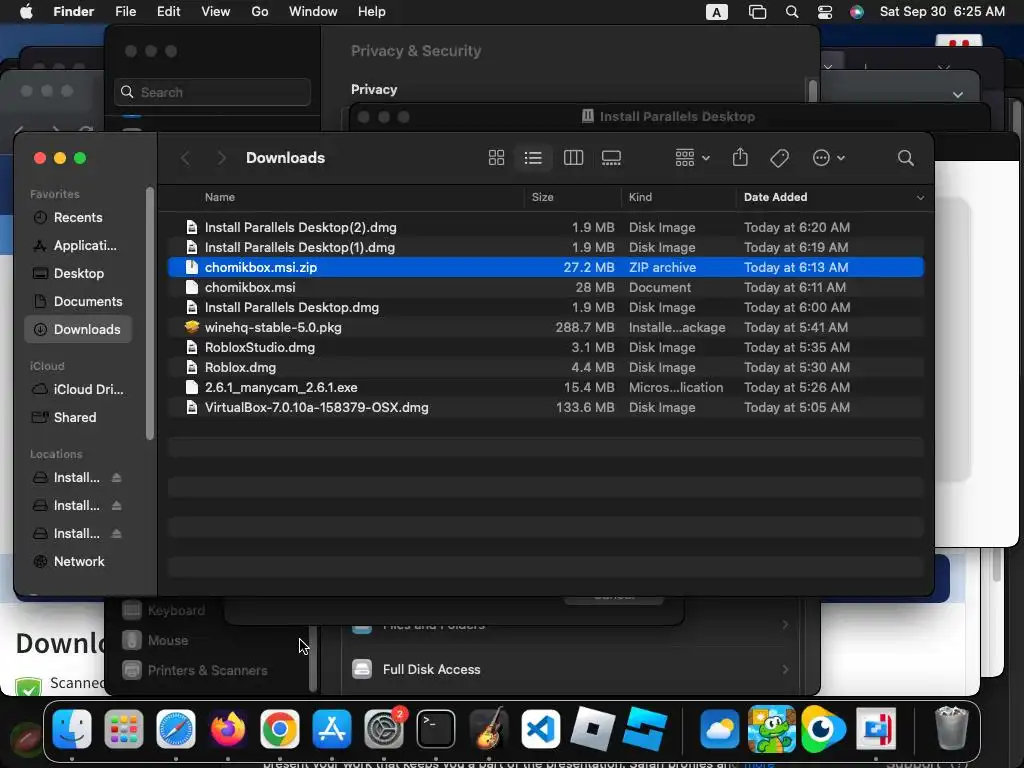The width and height of the screenshot is (1024, 768).
Task: Open Google Chrome from the Dock
Action: [x=280, y=729]
